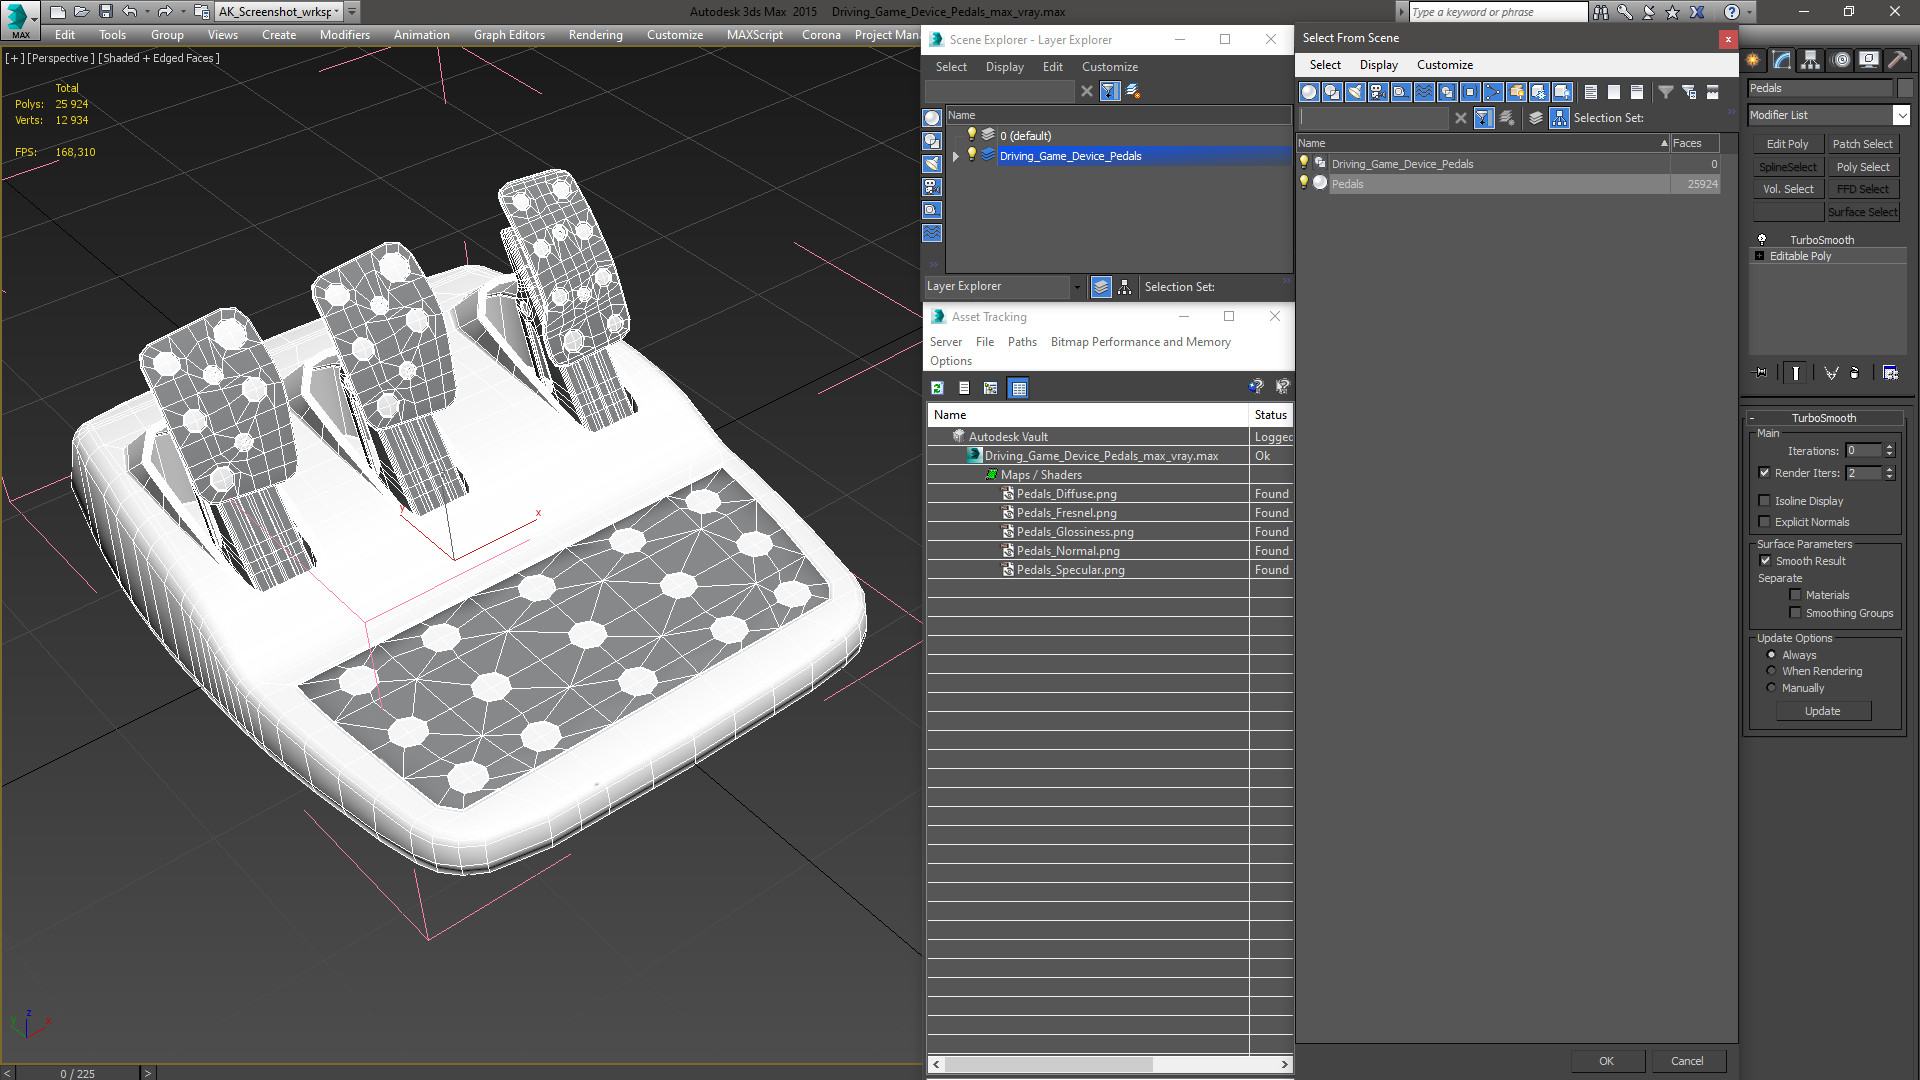The image size is (1920, 1080).
Task: Open the Hierarchy command panel tab
Action: pos(1810,60)
